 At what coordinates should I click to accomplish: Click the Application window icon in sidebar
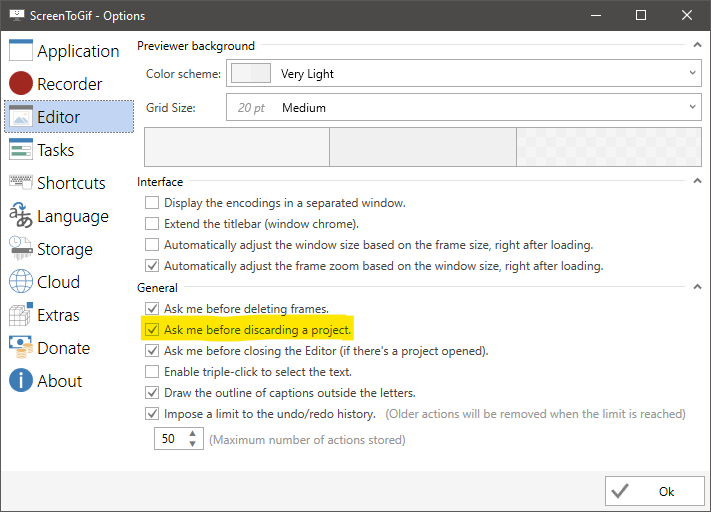click(x=21, y=50)
